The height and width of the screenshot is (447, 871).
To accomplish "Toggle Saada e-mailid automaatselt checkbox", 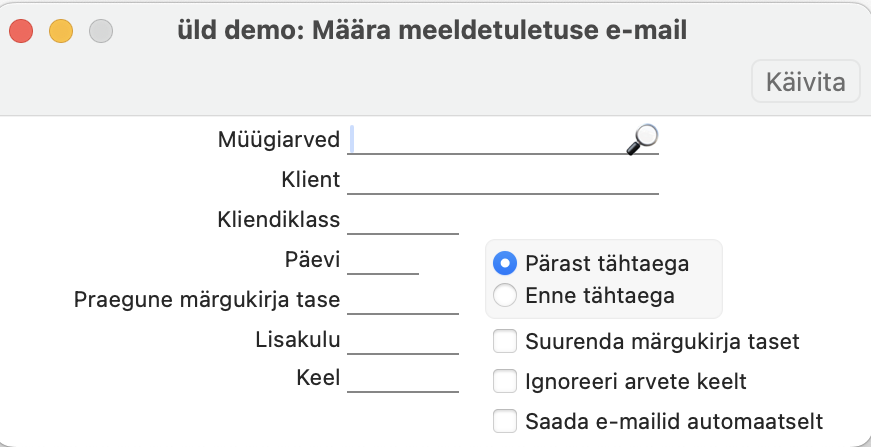I will (506, 421).
